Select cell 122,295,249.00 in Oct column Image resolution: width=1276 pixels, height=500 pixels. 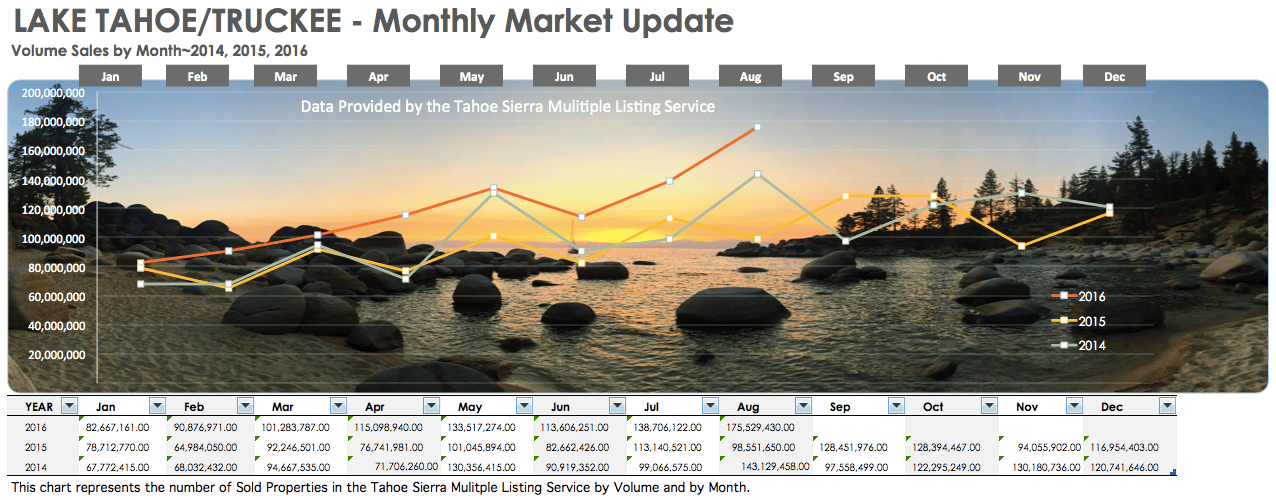tap(952, 467)
